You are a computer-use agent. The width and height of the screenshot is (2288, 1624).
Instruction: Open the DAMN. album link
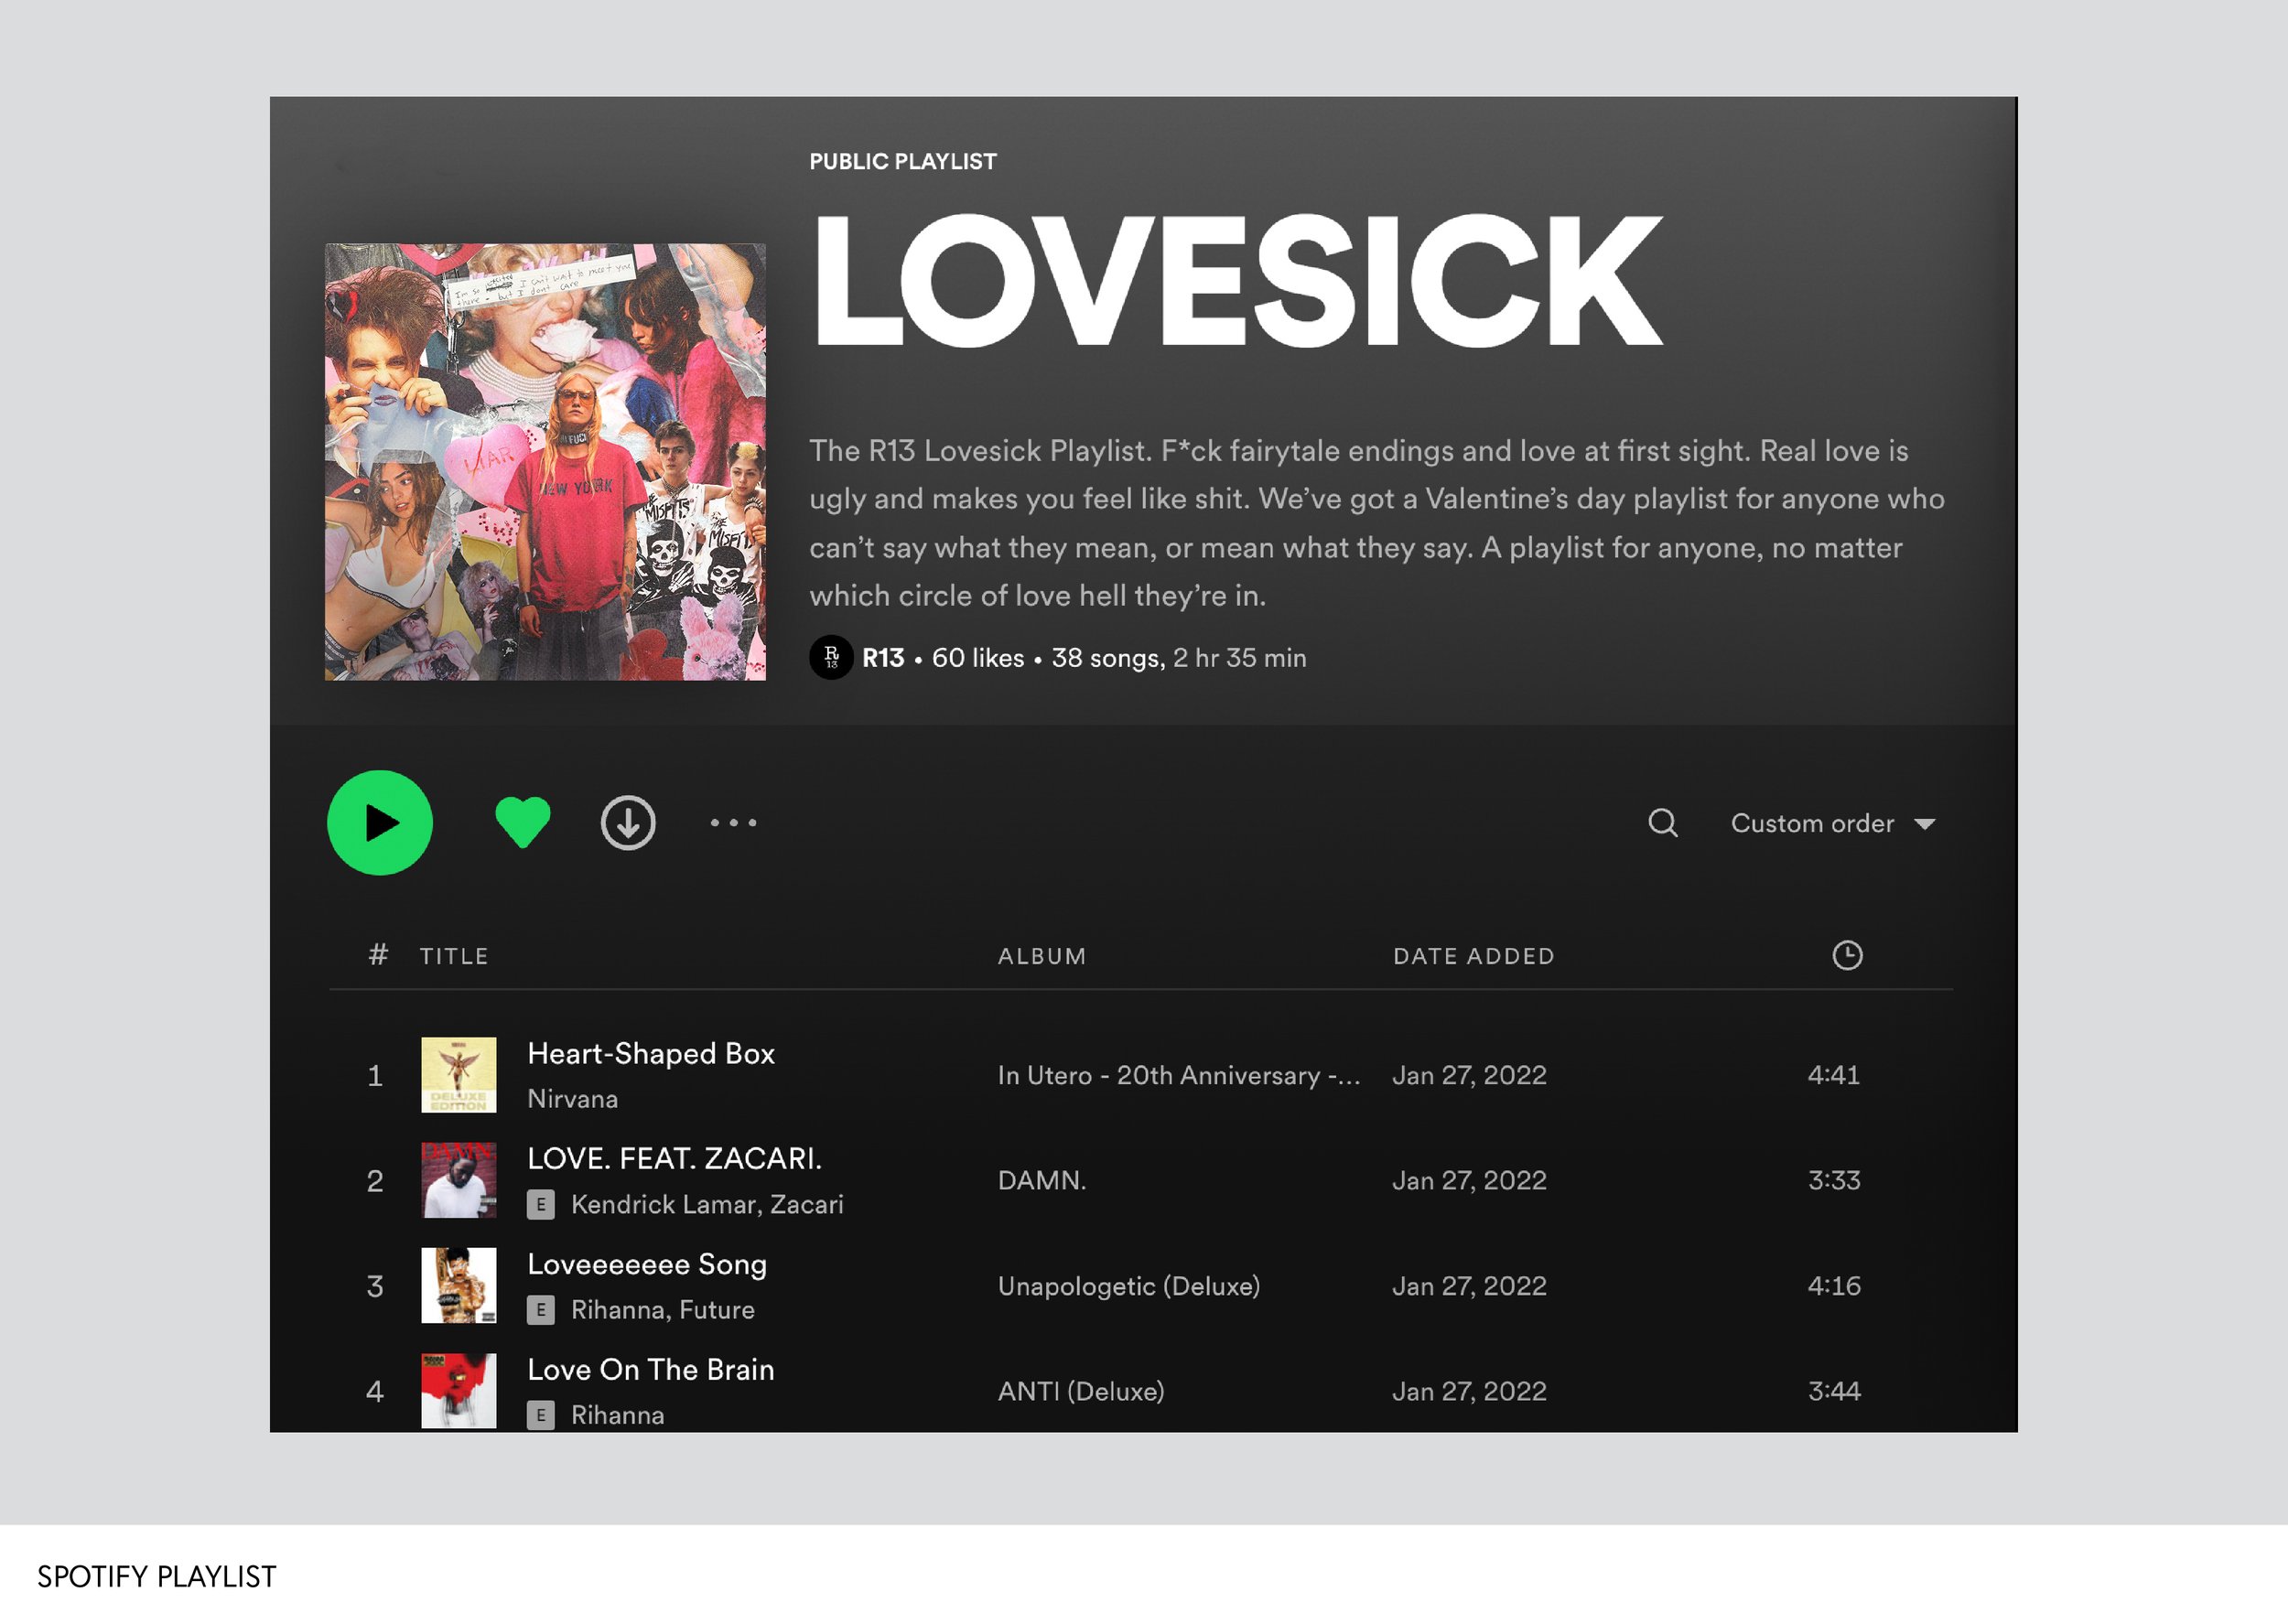click(x=1042, y=1180)
